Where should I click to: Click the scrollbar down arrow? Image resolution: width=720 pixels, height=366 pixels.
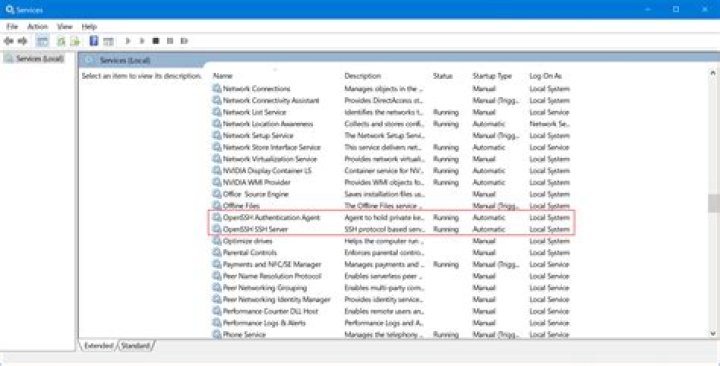pos(713,334)
